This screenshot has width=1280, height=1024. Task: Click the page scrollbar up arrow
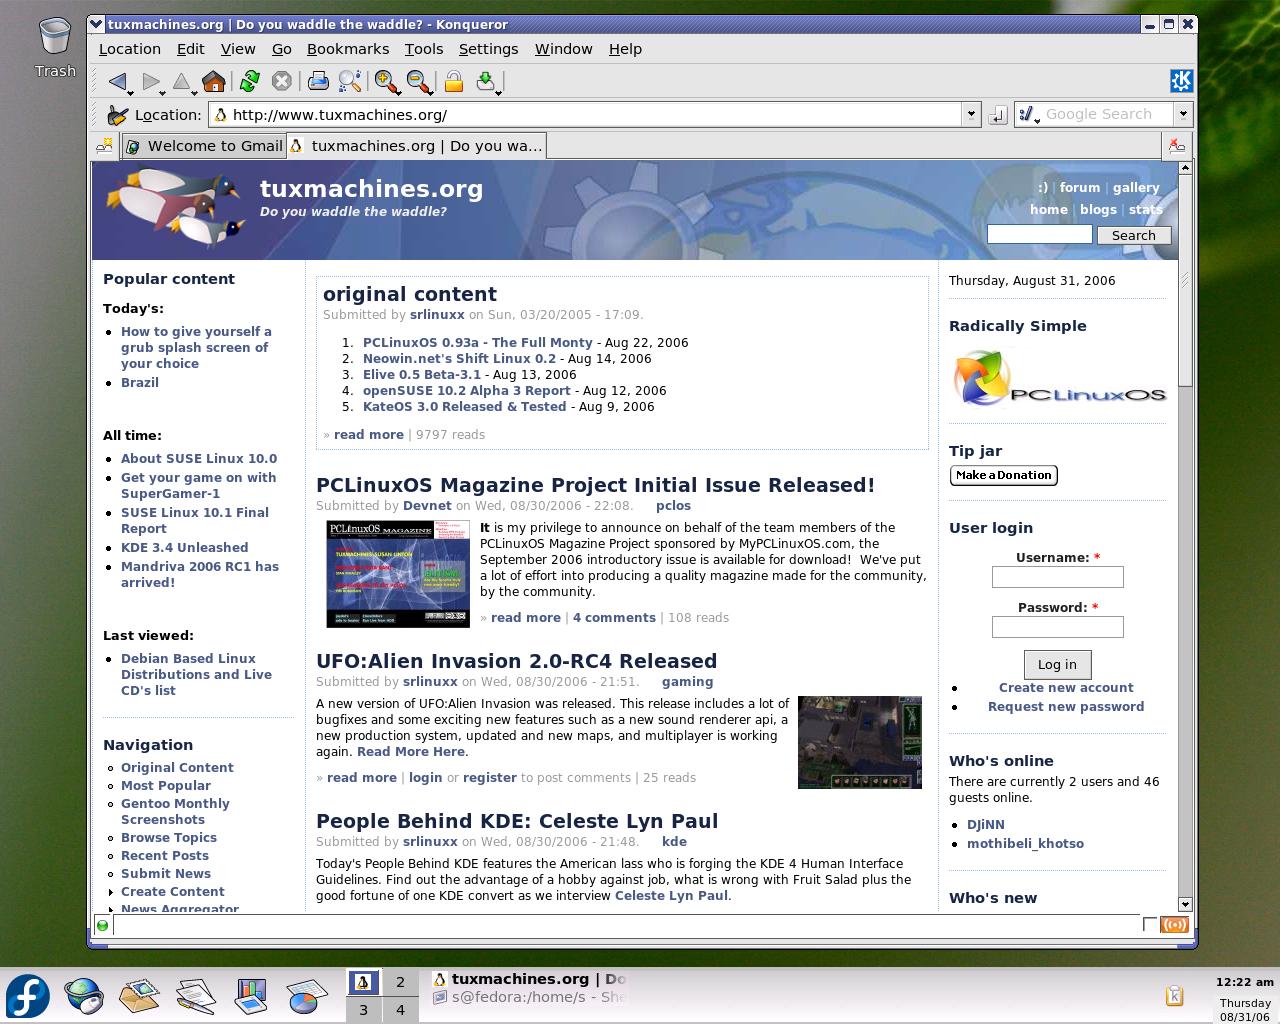click(x=1185, y=167)
